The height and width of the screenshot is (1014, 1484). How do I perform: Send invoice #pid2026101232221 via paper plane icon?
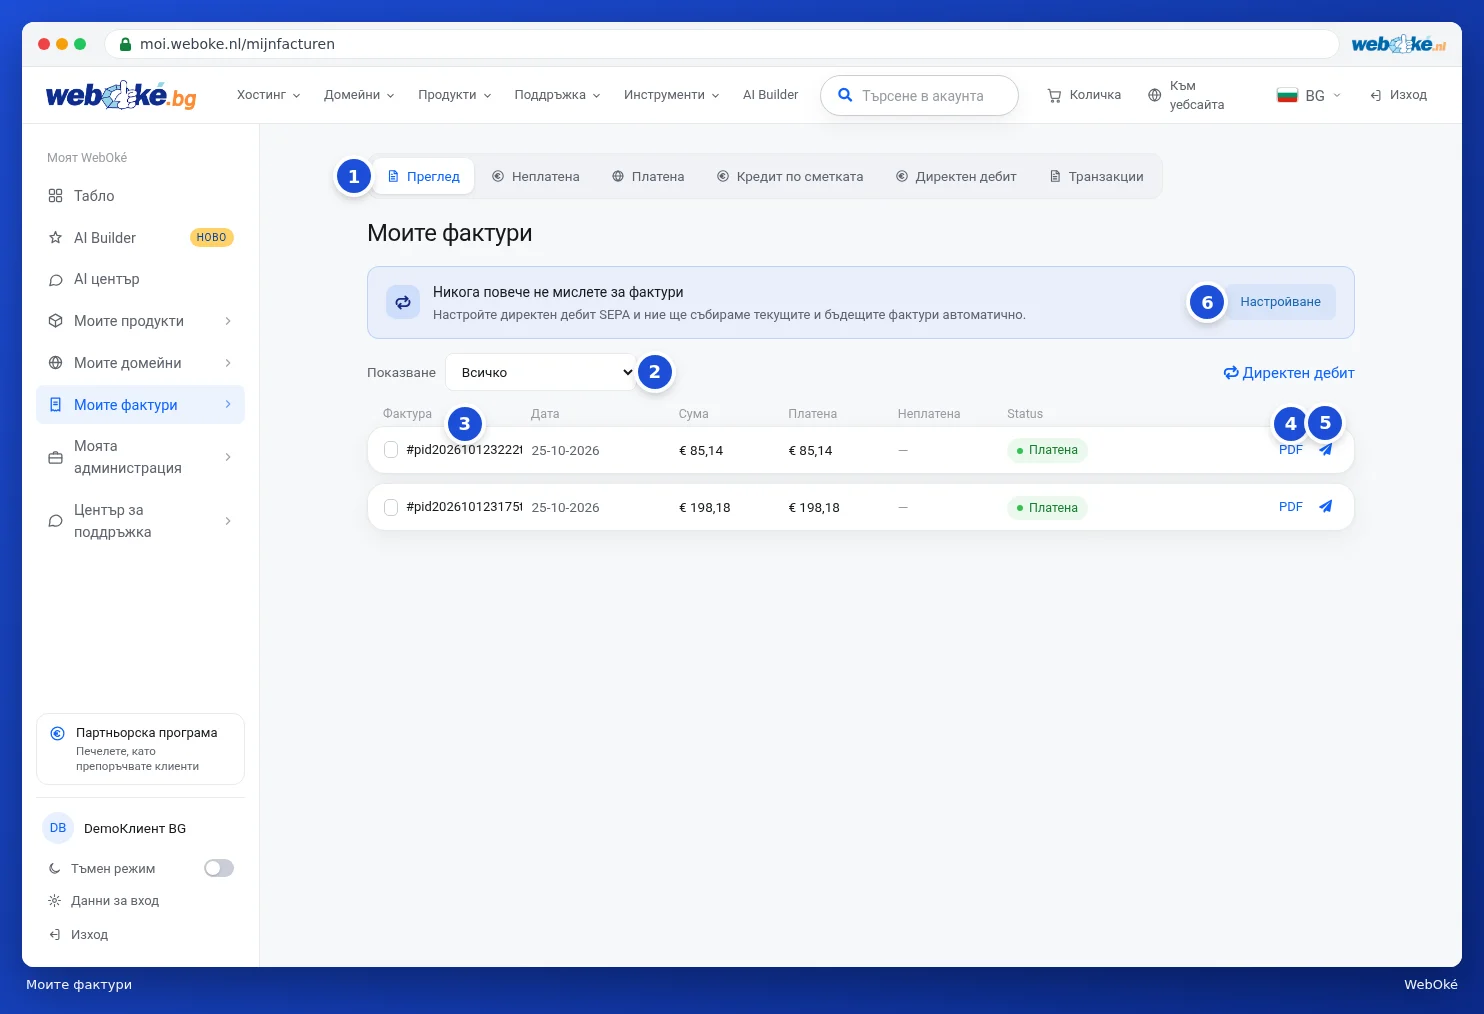point(1325,450)
